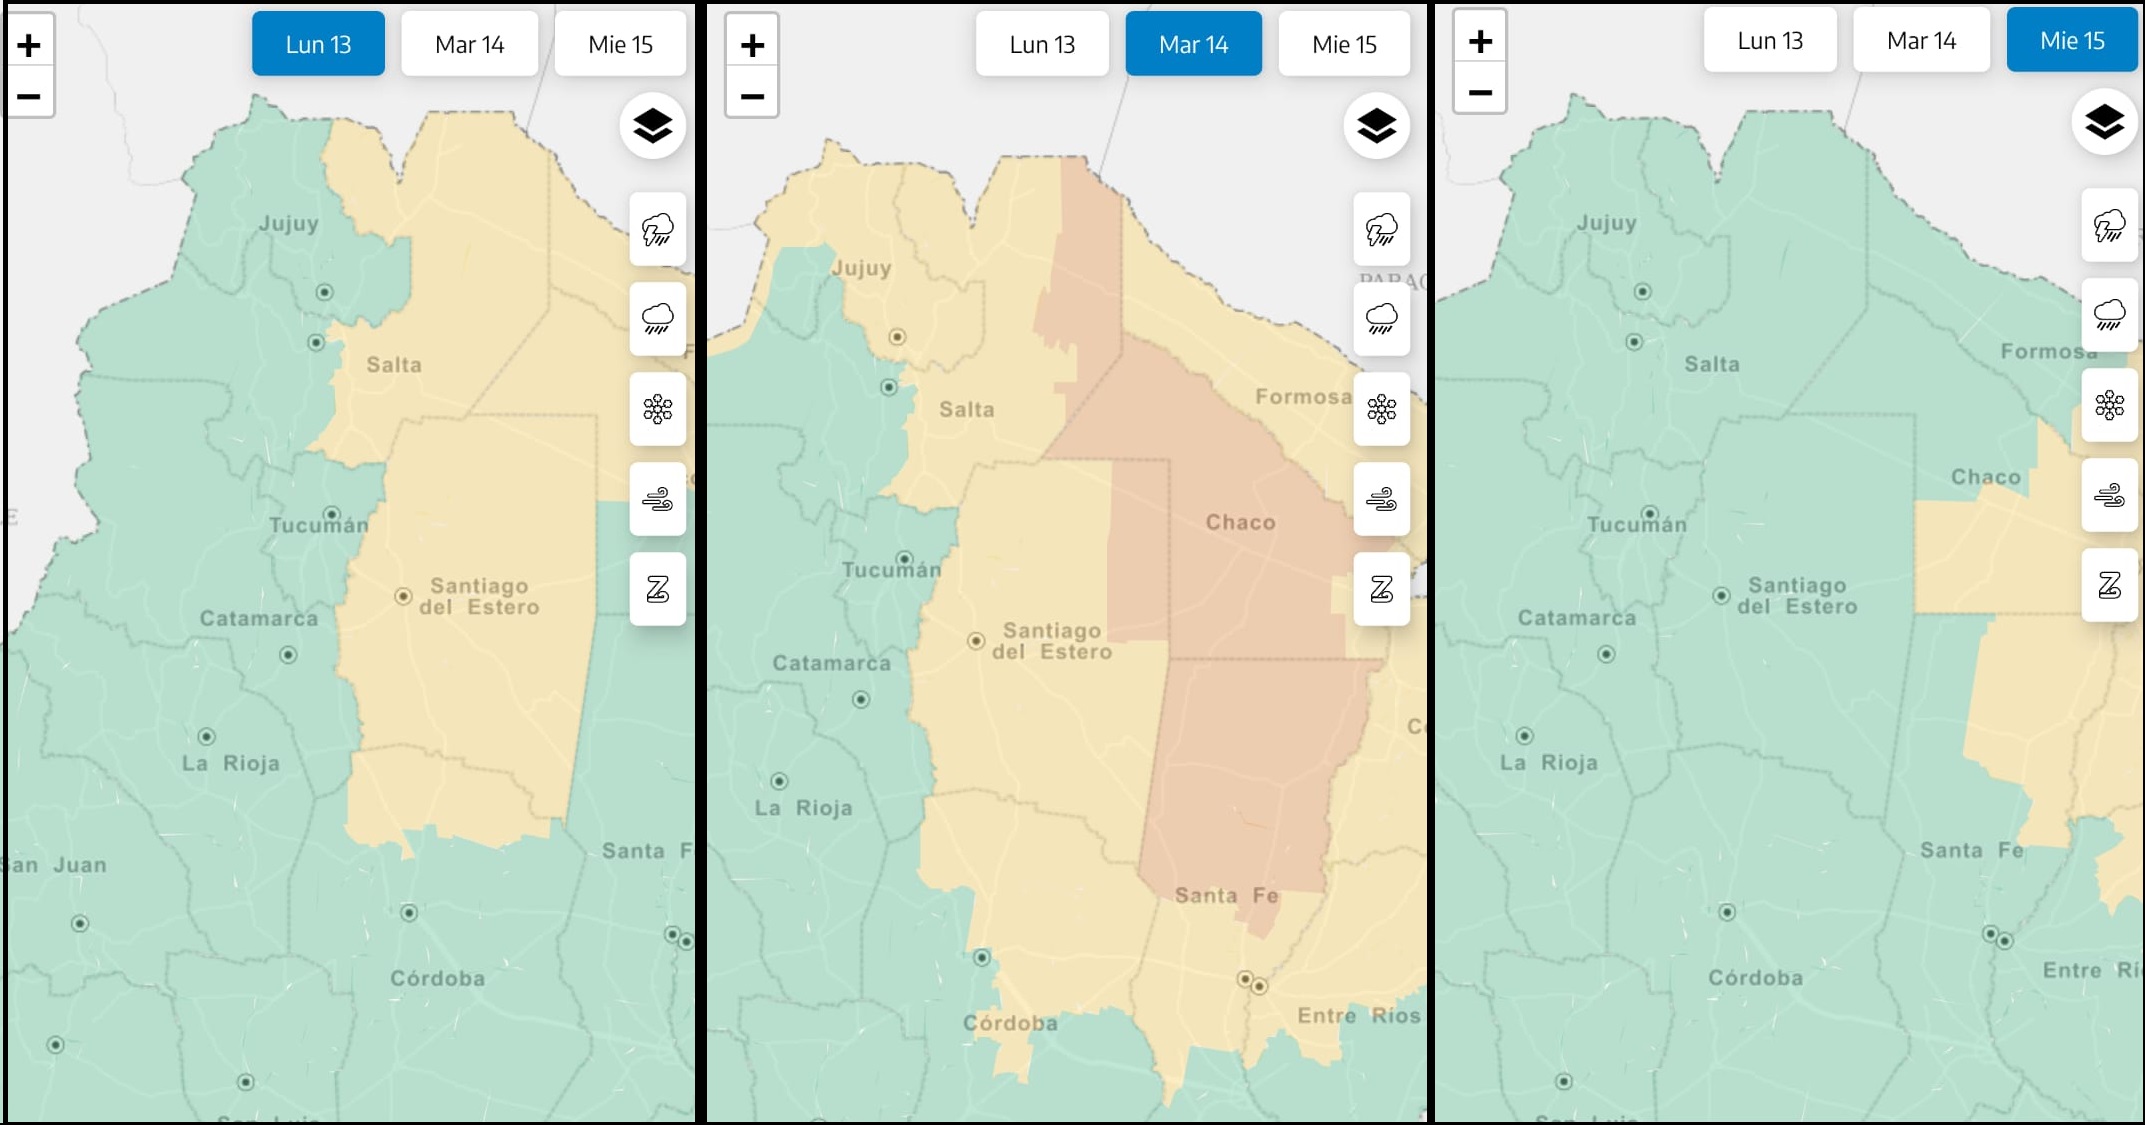Click the wind alert icon in left map

pos(657,499)
